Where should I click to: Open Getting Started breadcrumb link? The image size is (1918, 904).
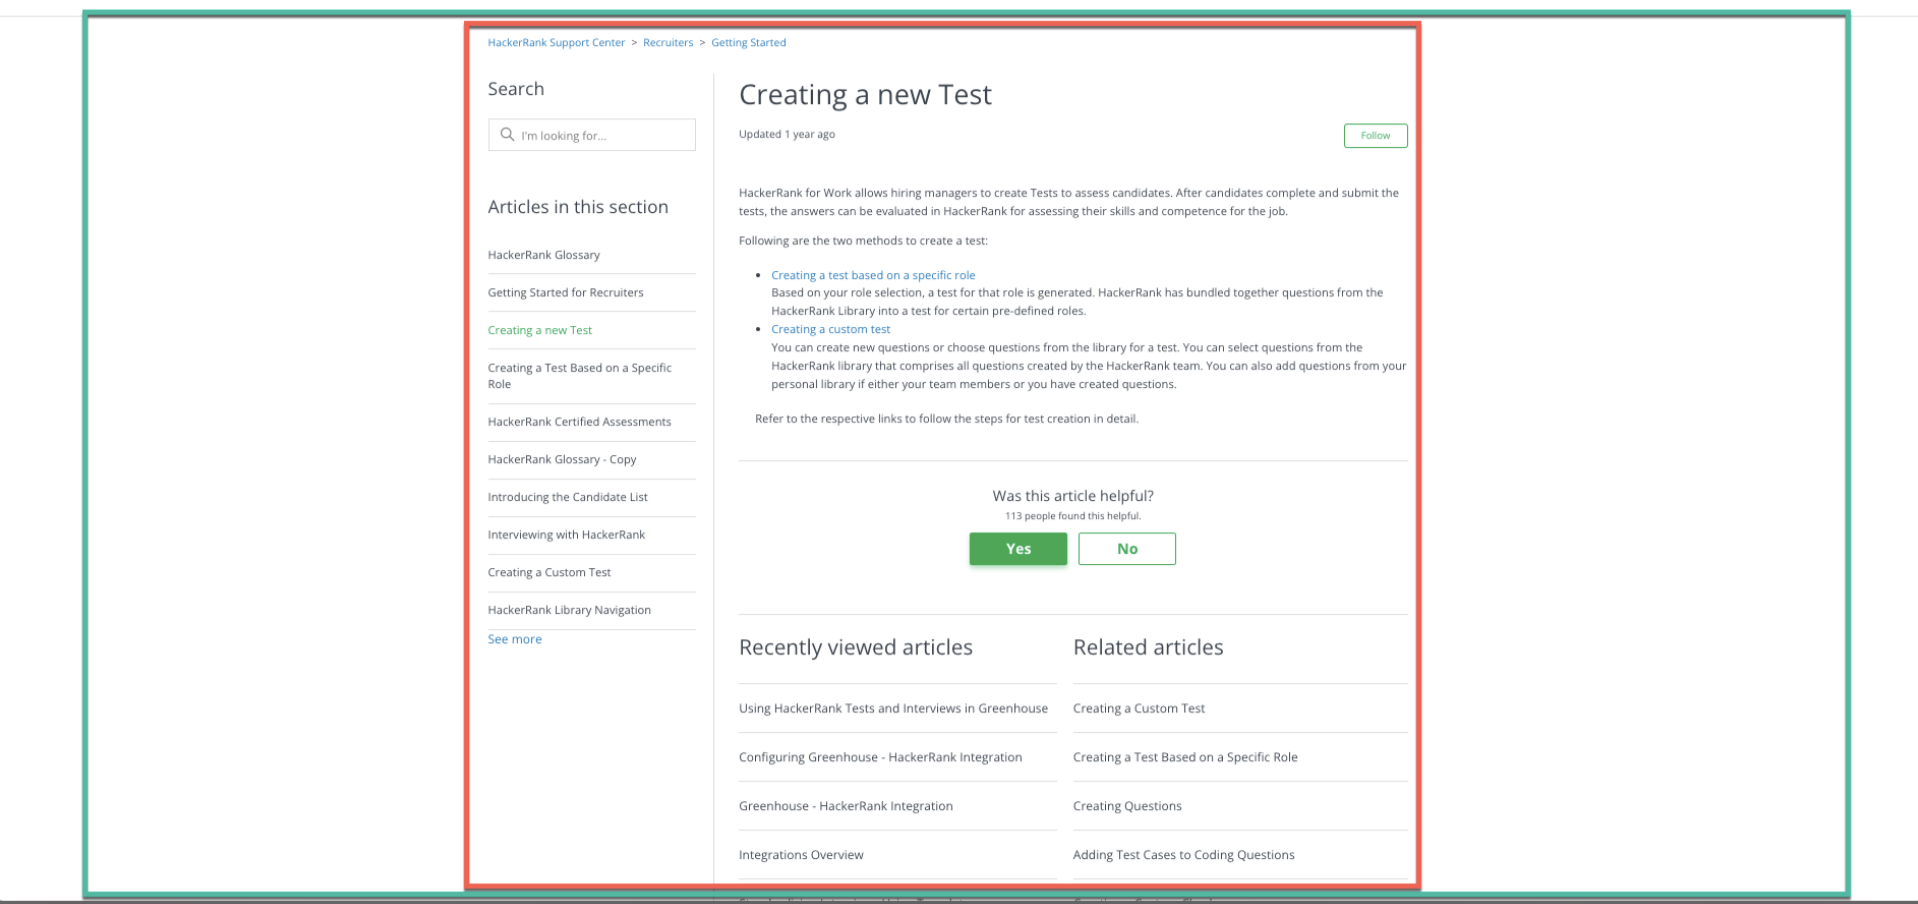click(x=748, y=43)
